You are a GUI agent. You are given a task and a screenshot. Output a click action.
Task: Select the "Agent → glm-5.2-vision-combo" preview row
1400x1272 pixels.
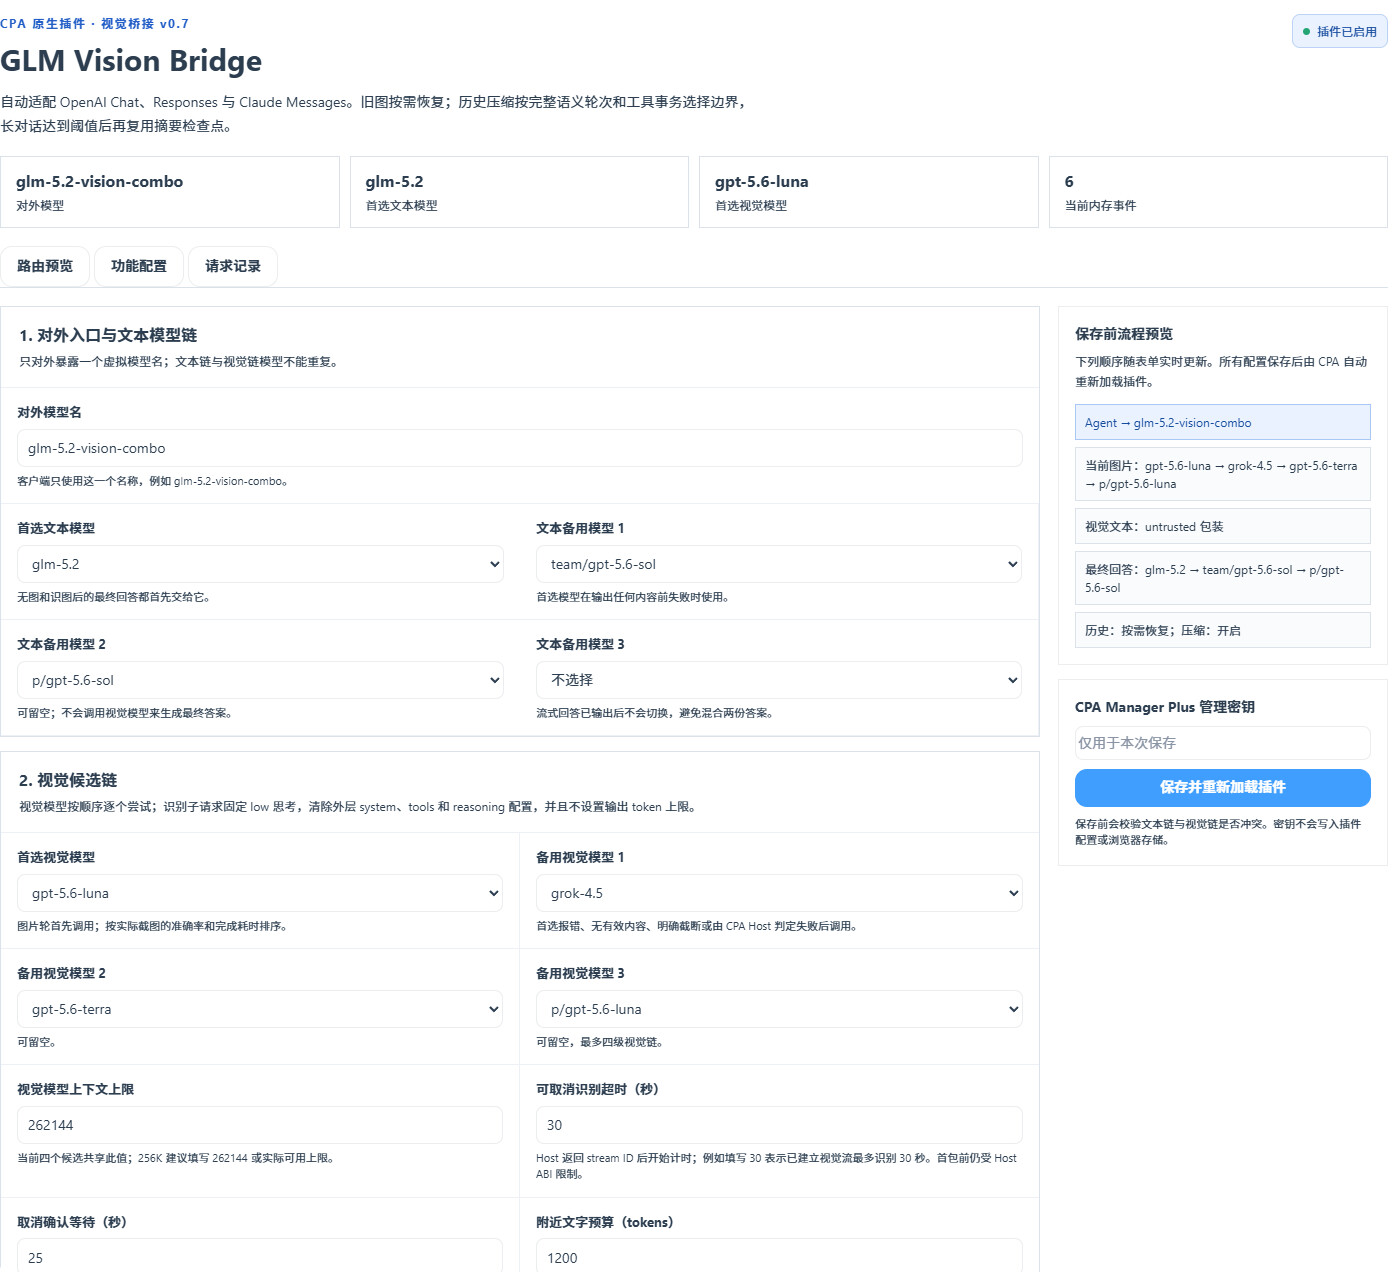point(1222,422)
